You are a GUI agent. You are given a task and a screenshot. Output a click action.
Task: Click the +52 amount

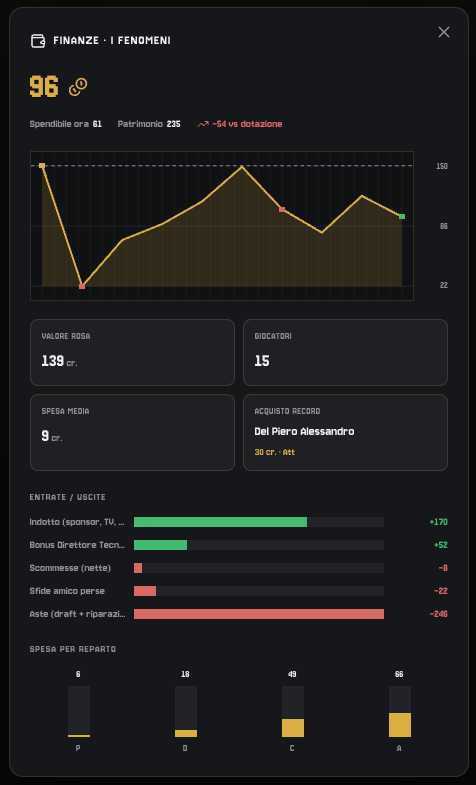[440, 545]
